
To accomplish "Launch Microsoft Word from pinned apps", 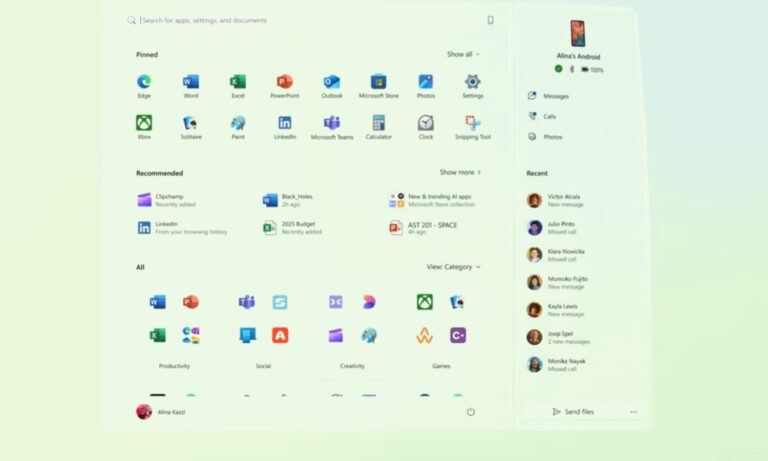I will (x=191, y=83).
